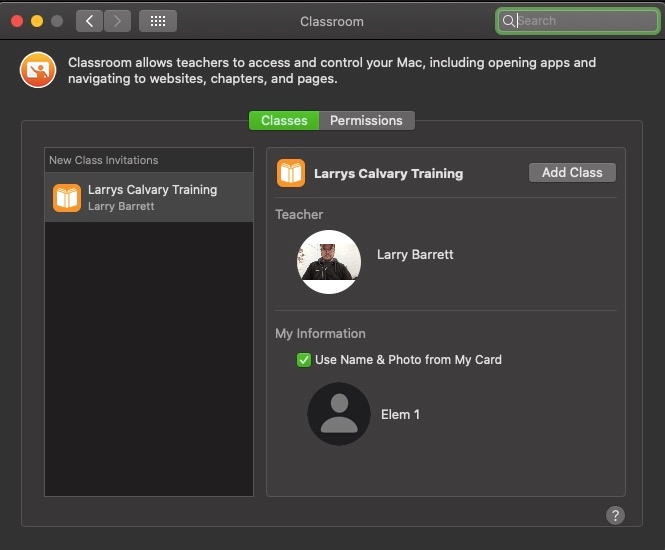Click book icon beside class title
665x550 pixels.
click(291, 173)
